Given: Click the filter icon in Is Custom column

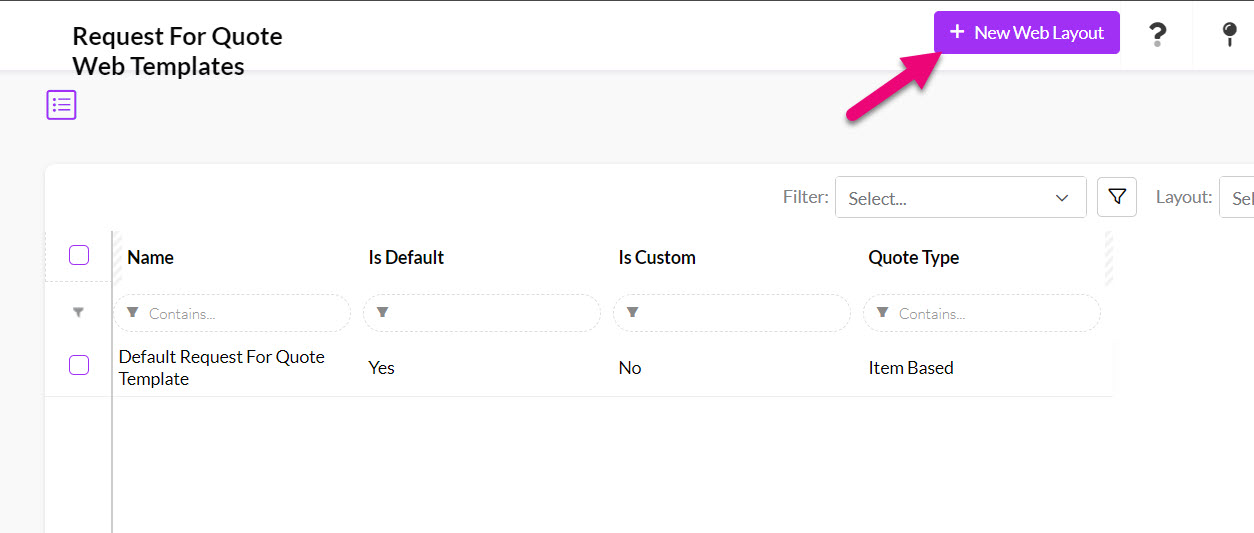Looking at the screenshot, I should (632, 313).
